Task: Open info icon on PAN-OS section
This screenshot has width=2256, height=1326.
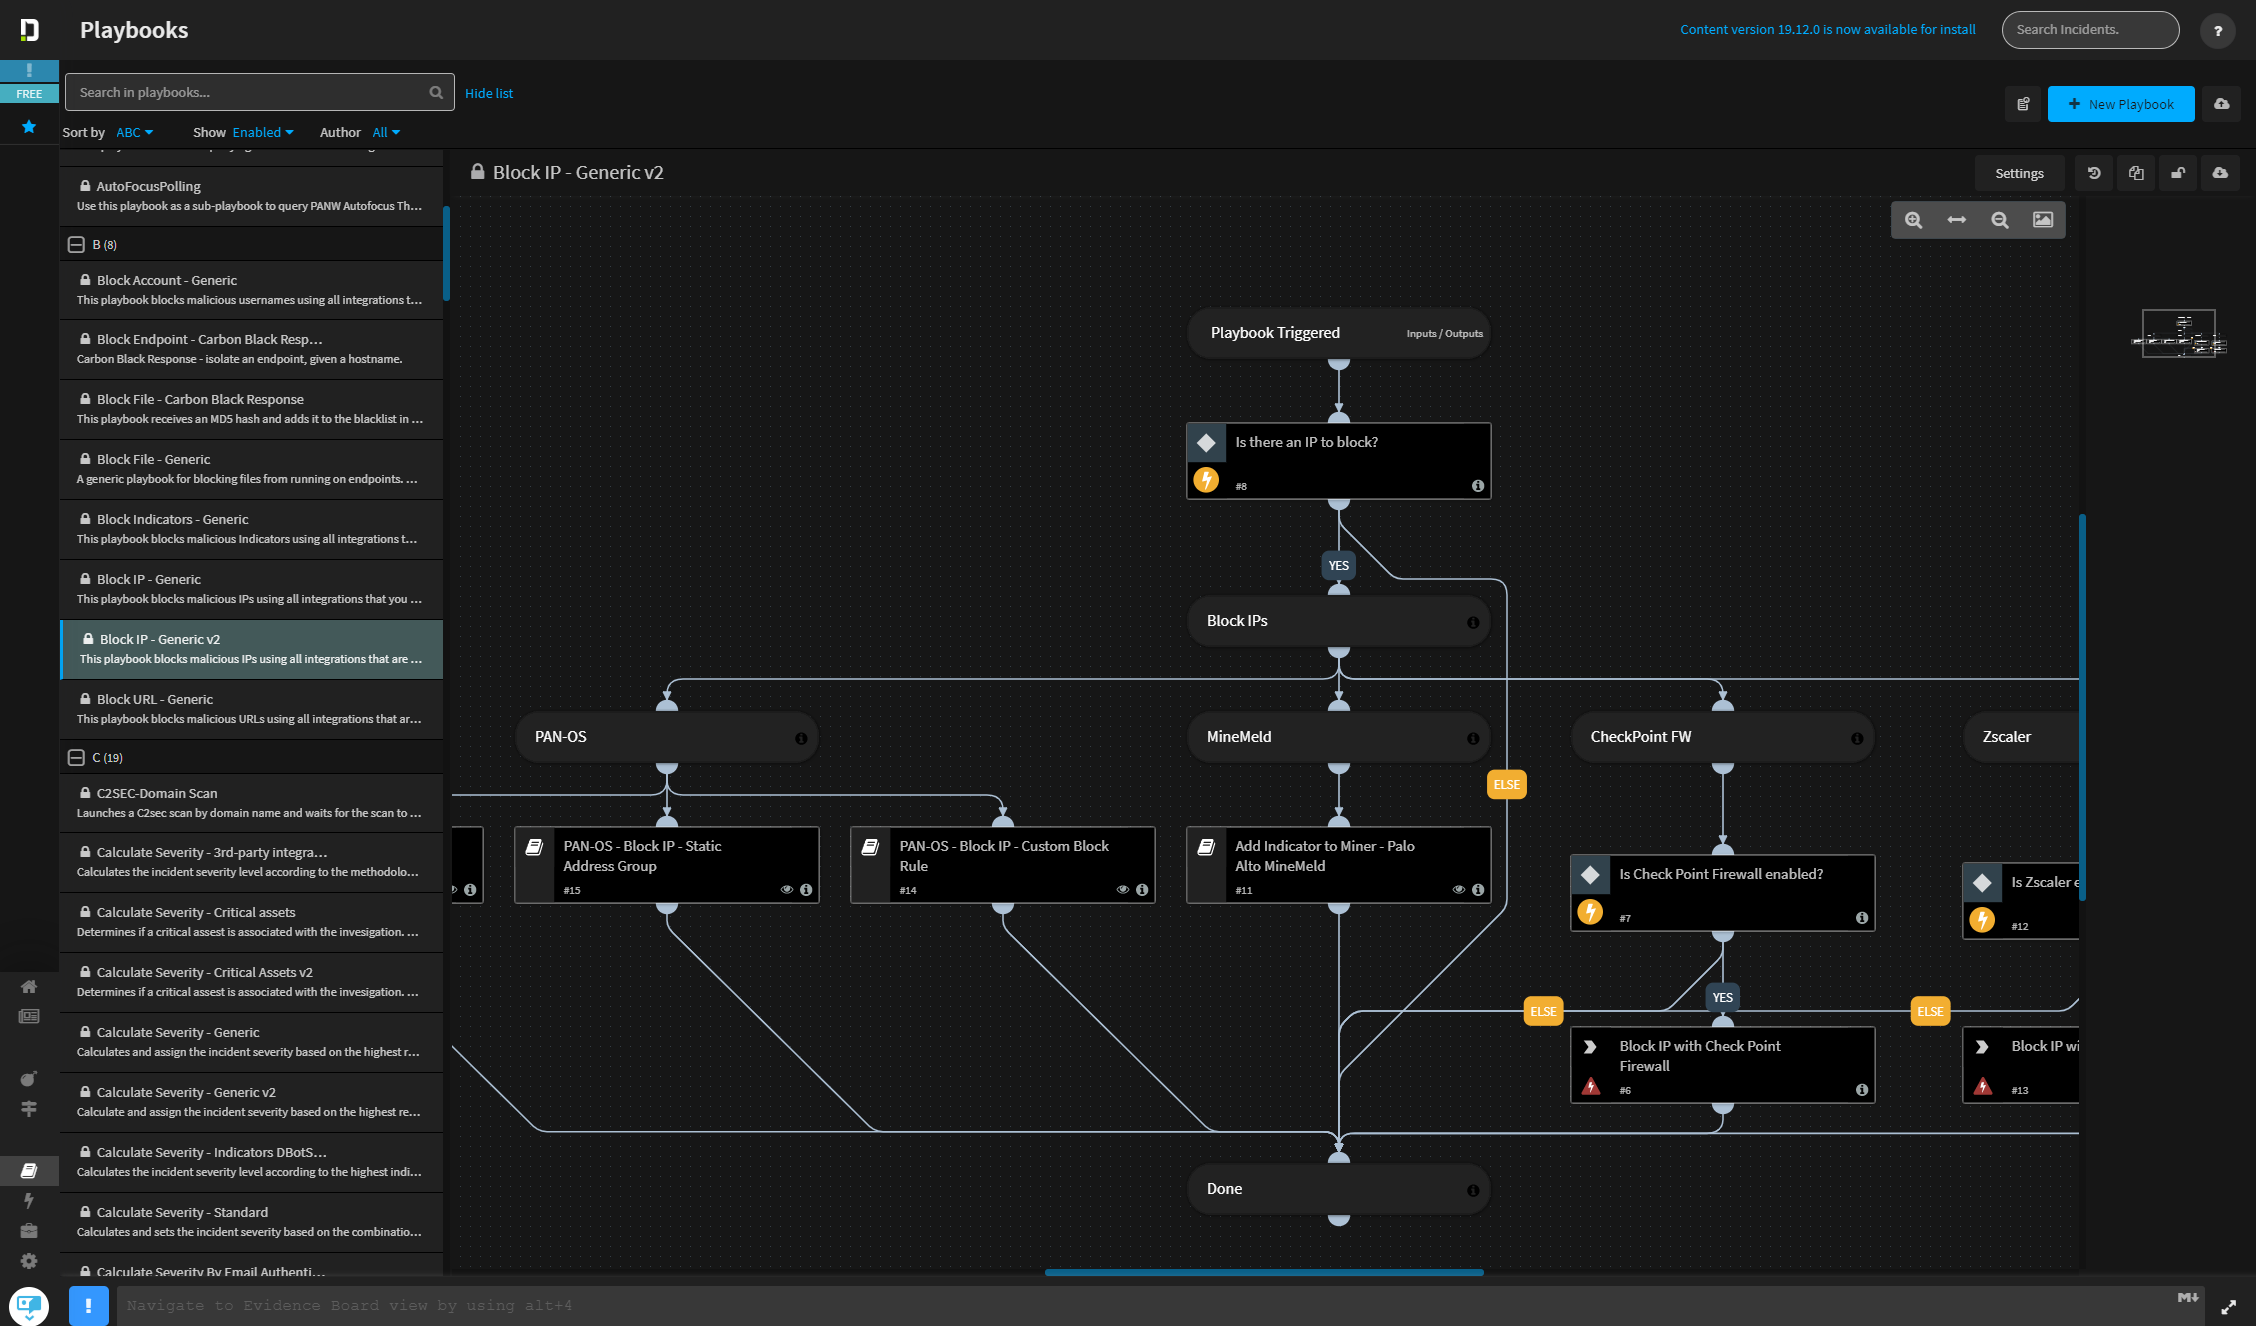Action: tap(800, 738)
